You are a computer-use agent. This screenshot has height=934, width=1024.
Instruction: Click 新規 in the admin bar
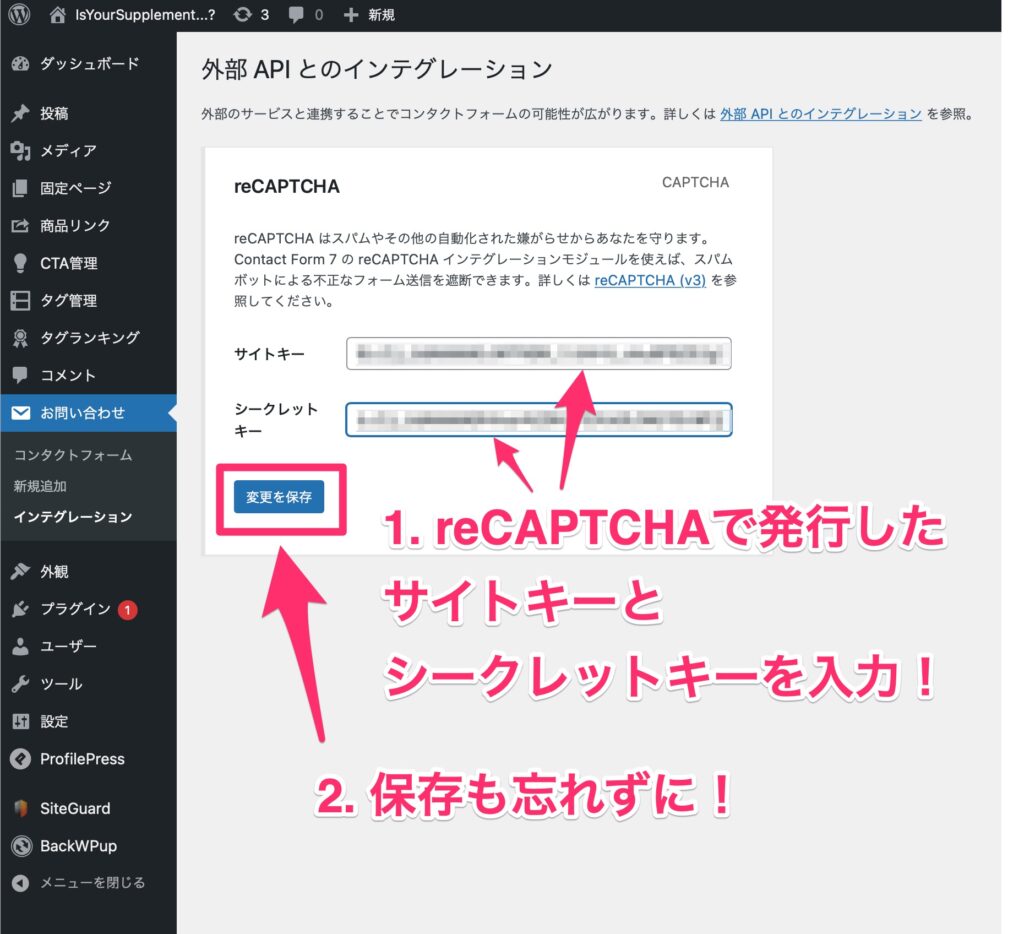[381, 14]
